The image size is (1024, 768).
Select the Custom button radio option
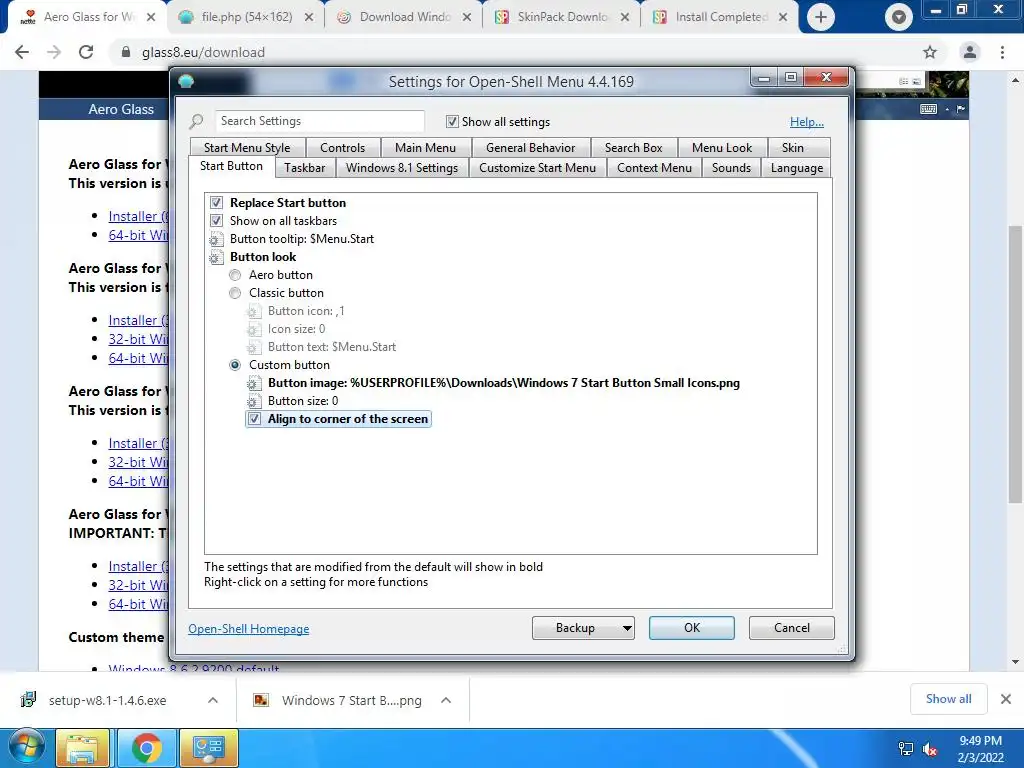pos(235,365)
